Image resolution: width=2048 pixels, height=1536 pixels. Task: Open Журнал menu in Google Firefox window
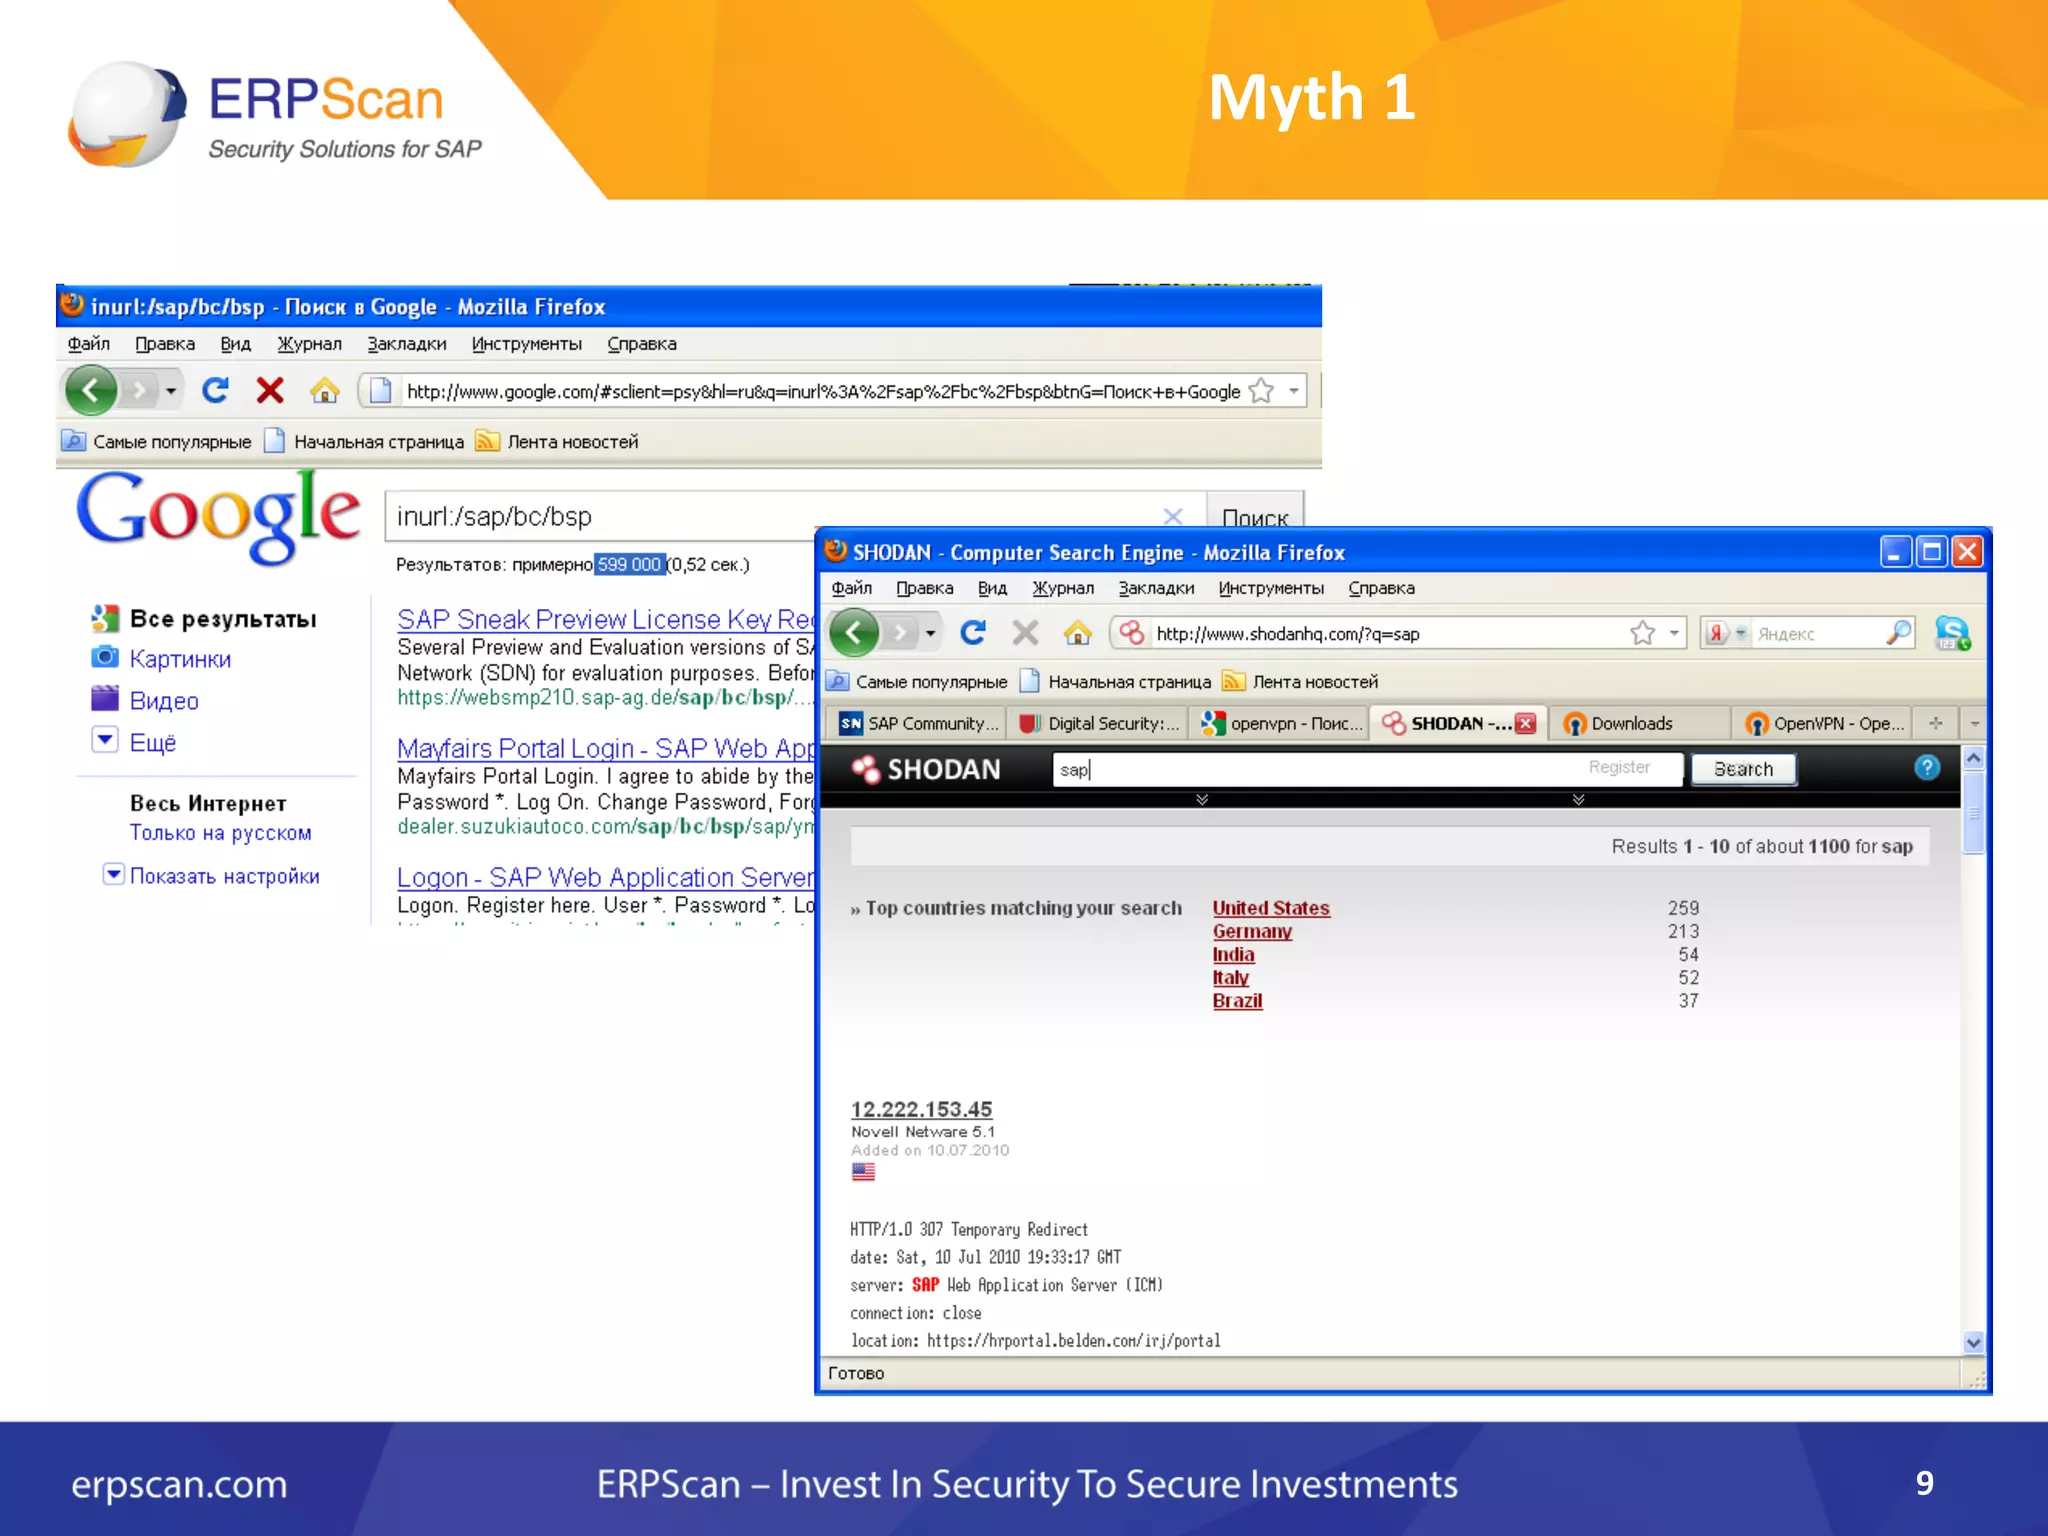pyautogui.click(x=309, y=344)
